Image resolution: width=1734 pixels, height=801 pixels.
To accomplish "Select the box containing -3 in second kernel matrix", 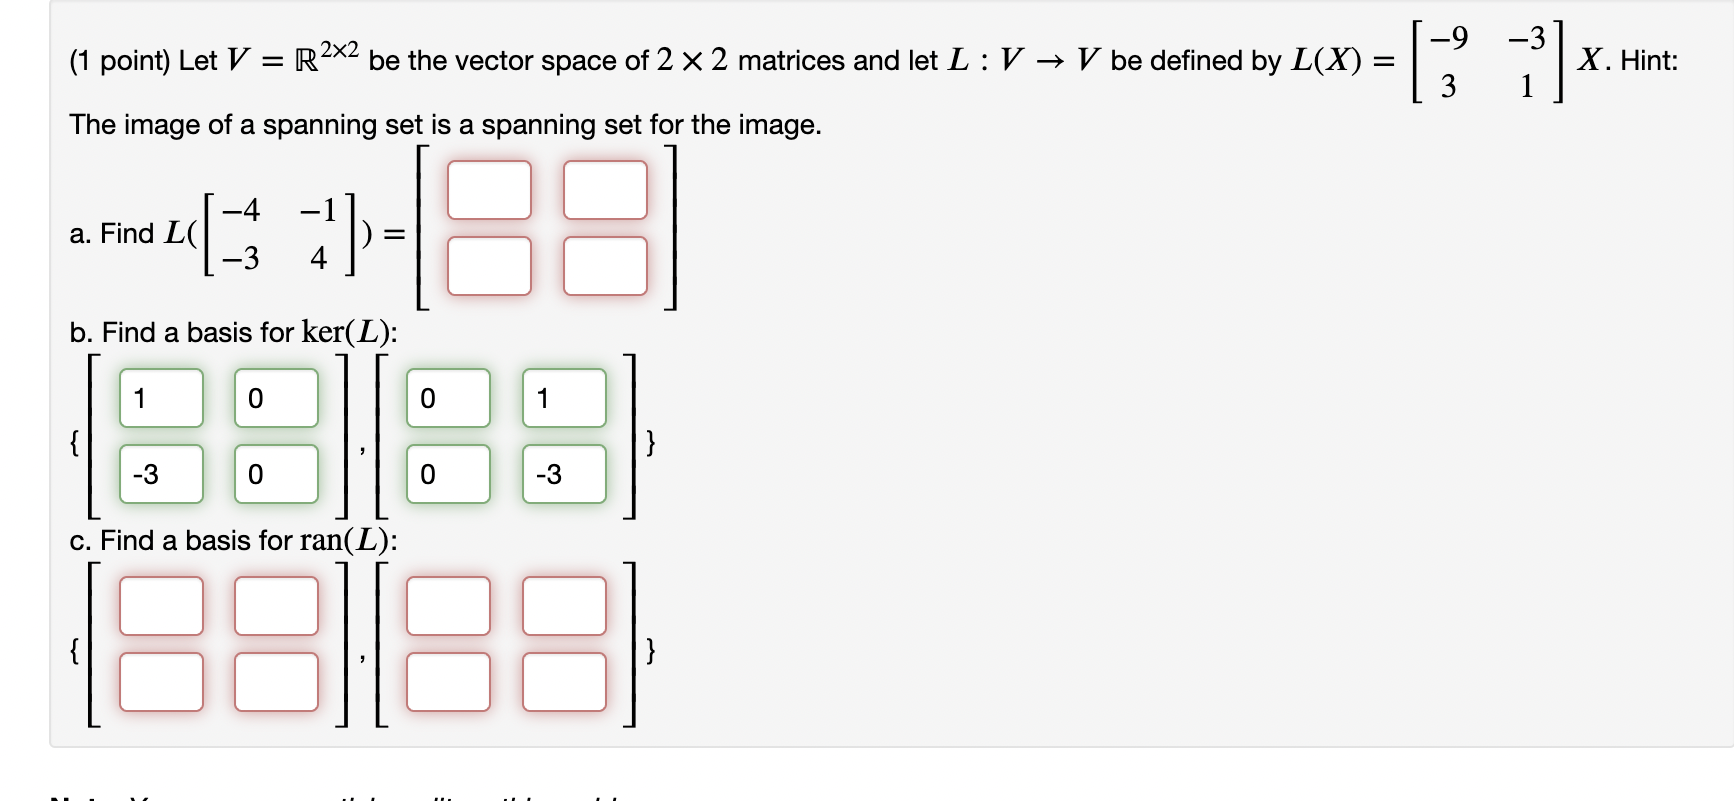I will point(563,473).
